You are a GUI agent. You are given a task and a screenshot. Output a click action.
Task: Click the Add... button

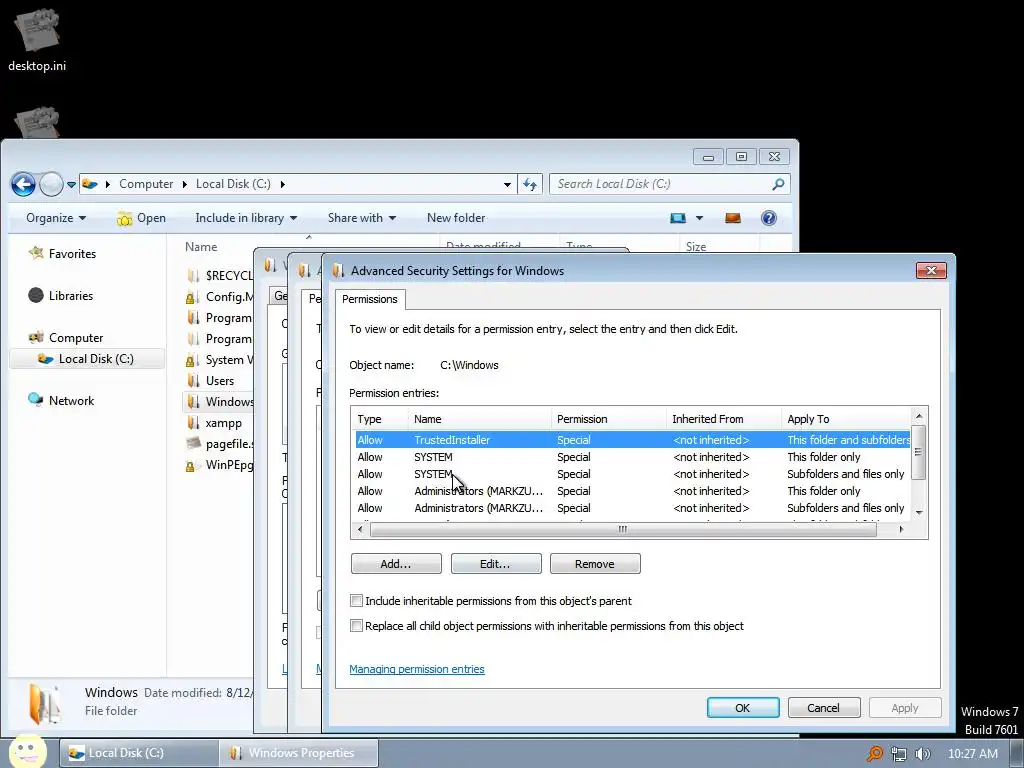click(396, 564)
